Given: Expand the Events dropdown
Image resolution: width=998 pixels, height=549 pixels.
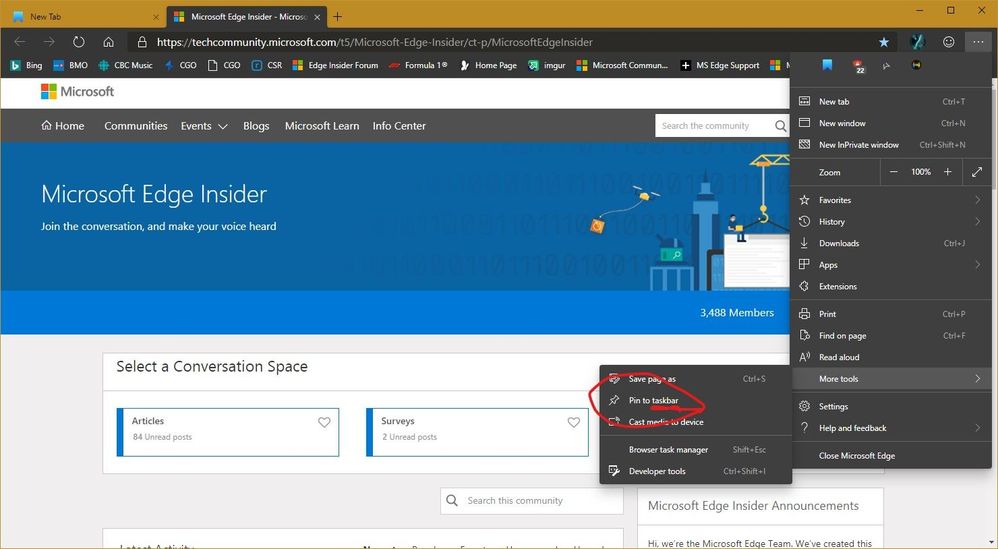Looking at the screenshot, I should tap(204, 126).
